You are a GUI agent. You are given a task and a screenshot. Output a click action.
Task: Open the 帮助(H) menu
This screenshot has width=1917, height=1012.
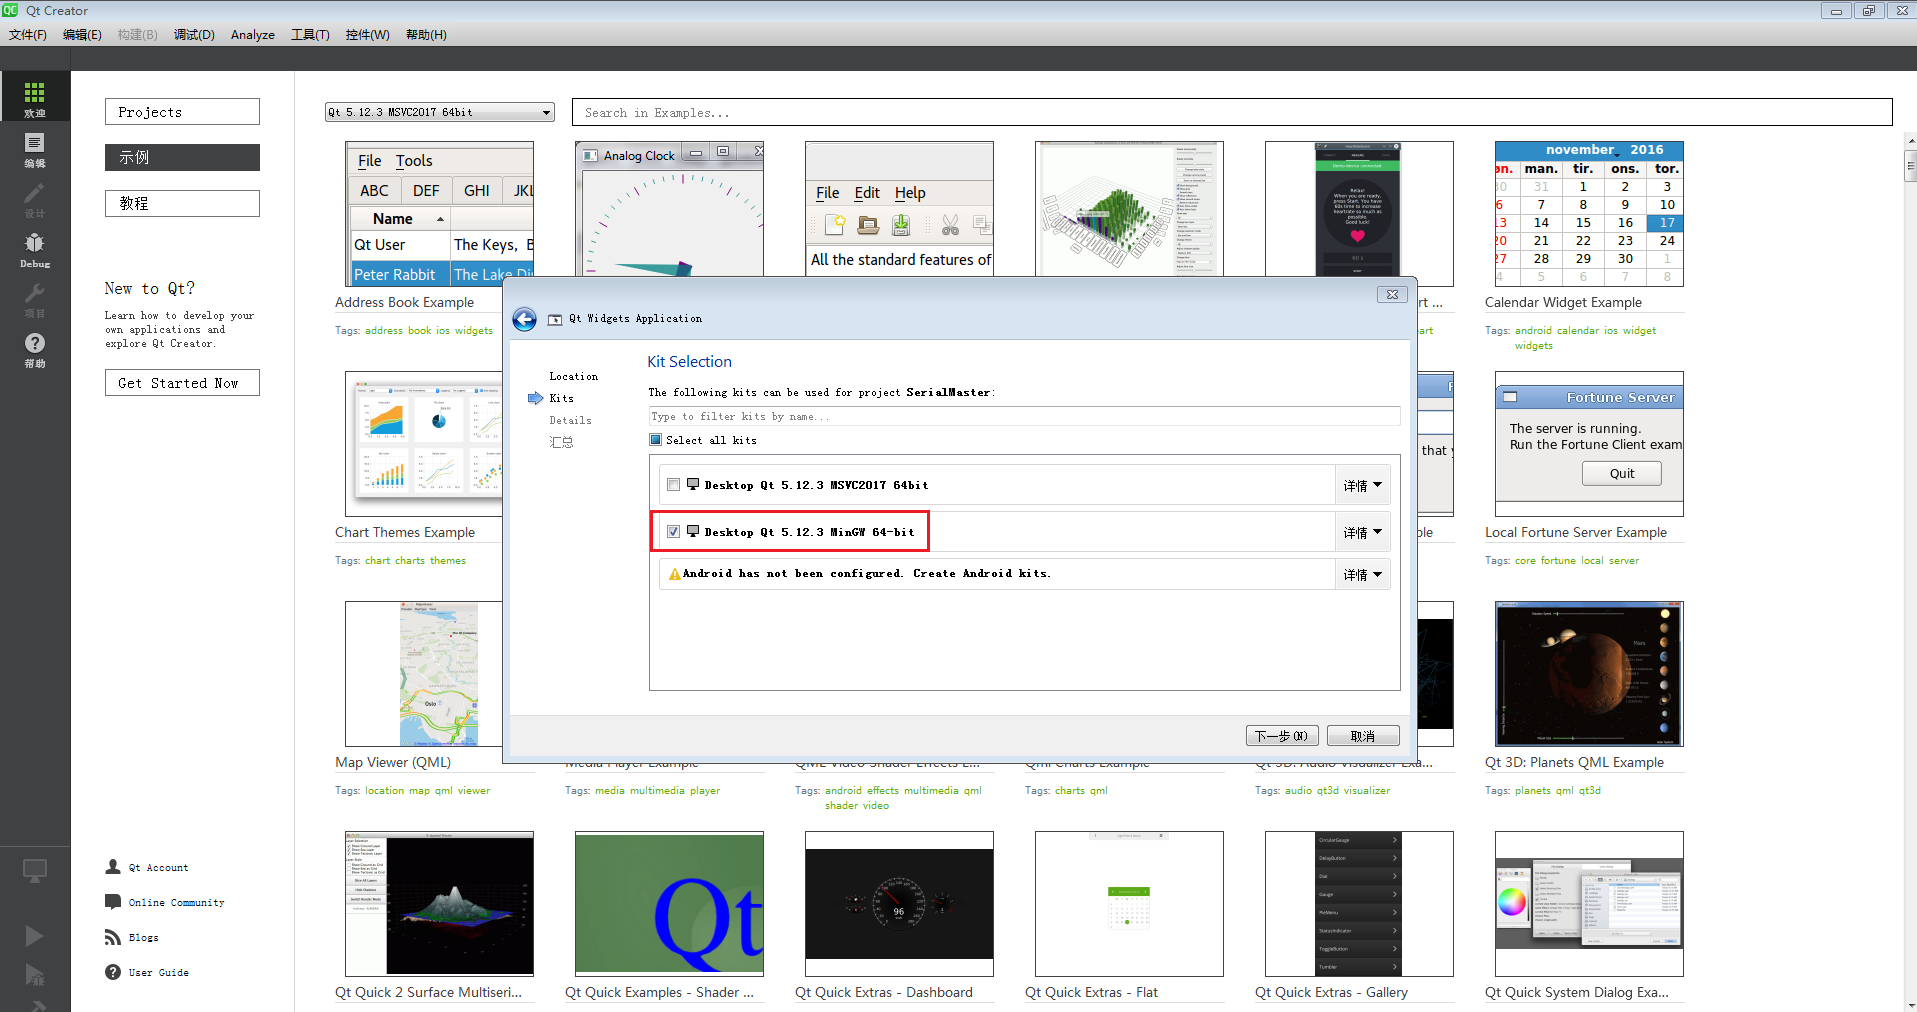point(426,34)
